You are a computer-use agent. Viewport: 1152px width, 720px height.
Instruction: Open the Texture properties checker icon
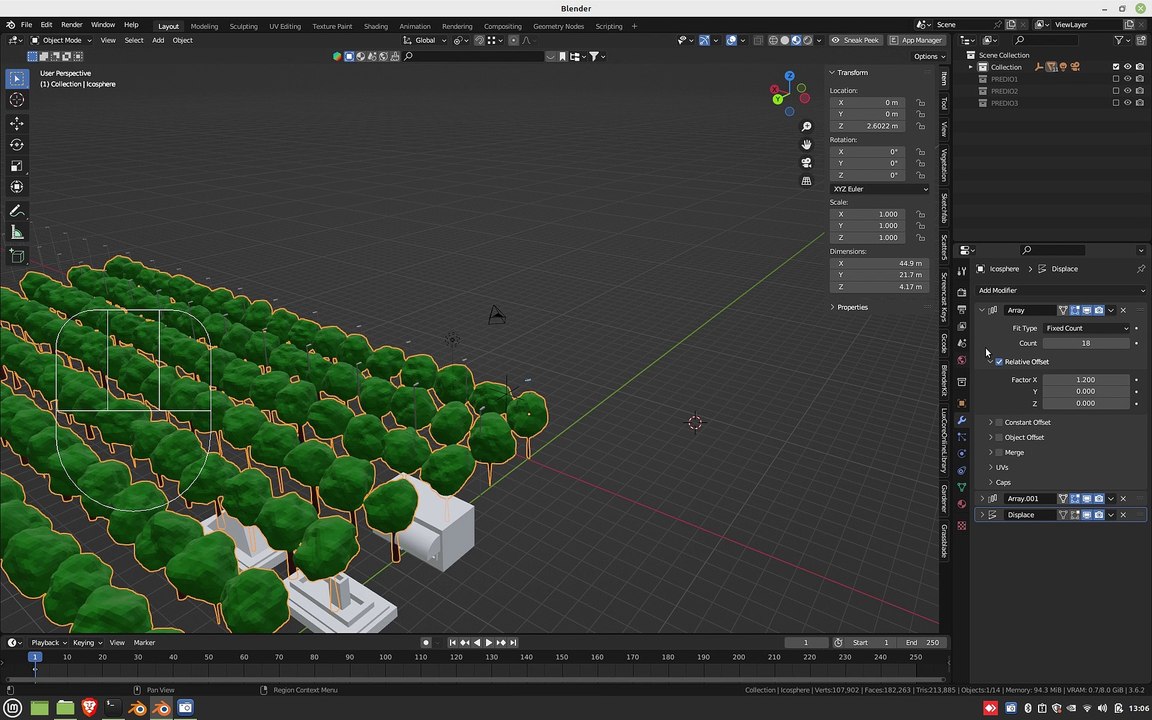tap(962, 526)
